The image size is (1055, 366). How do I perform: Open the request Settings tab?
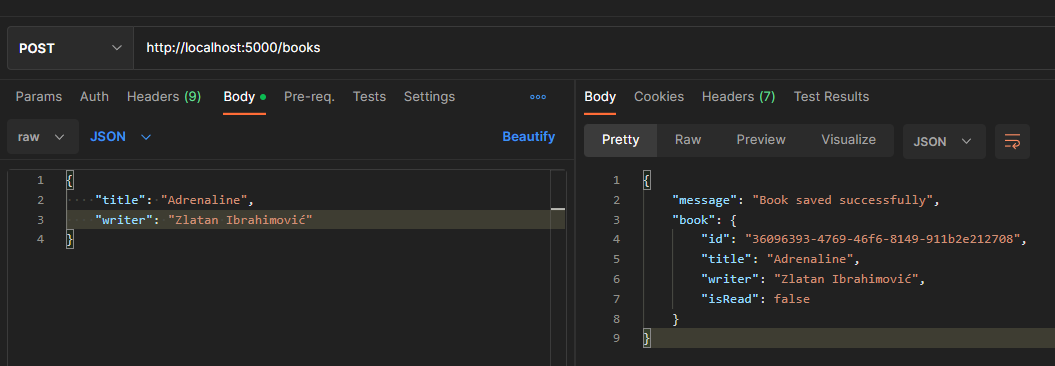coord(429,96)
